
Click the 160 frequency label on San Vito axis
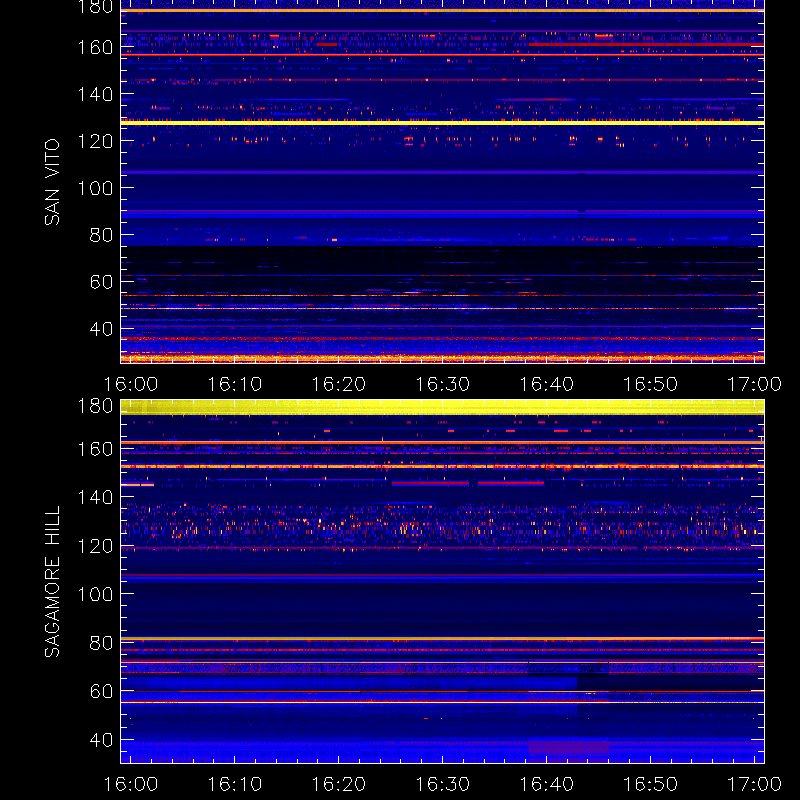[95, 47]
